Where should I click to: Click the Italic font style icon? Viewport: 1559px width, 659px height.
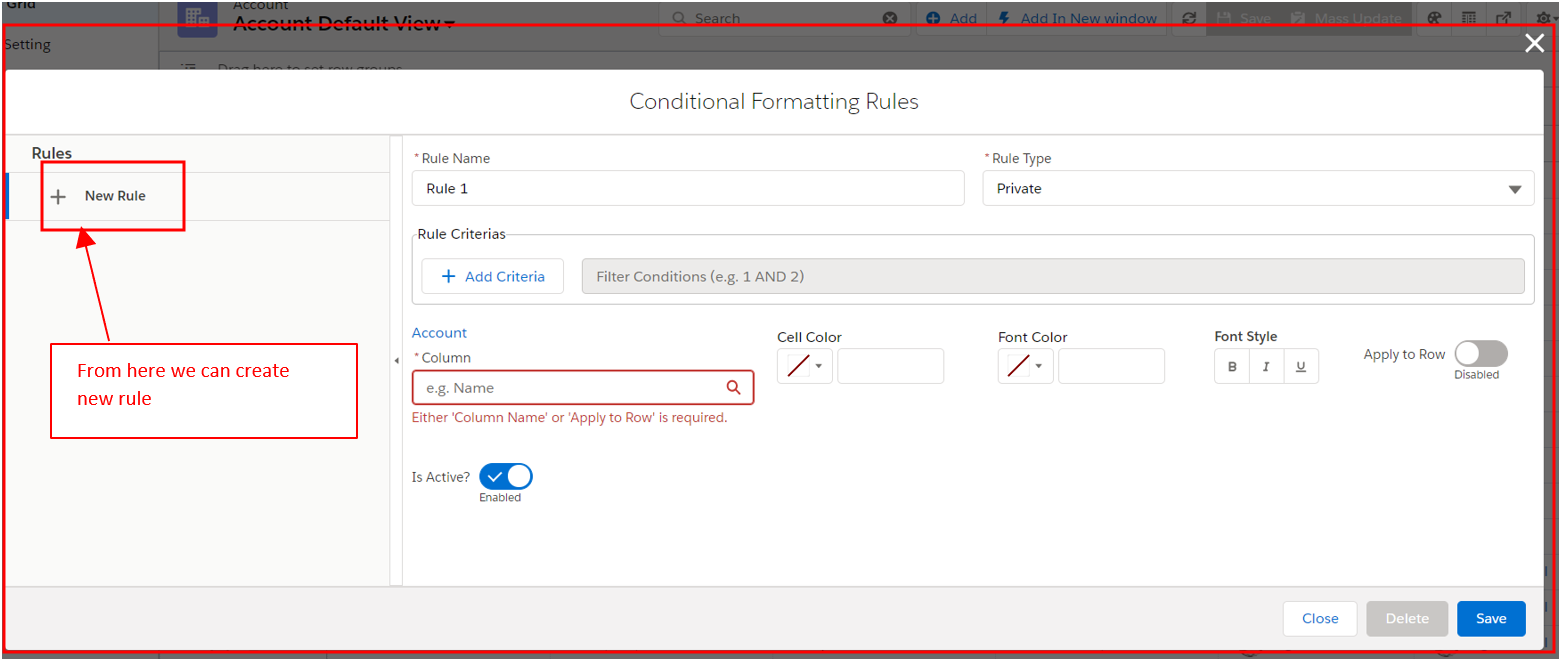click(1266, 367)
